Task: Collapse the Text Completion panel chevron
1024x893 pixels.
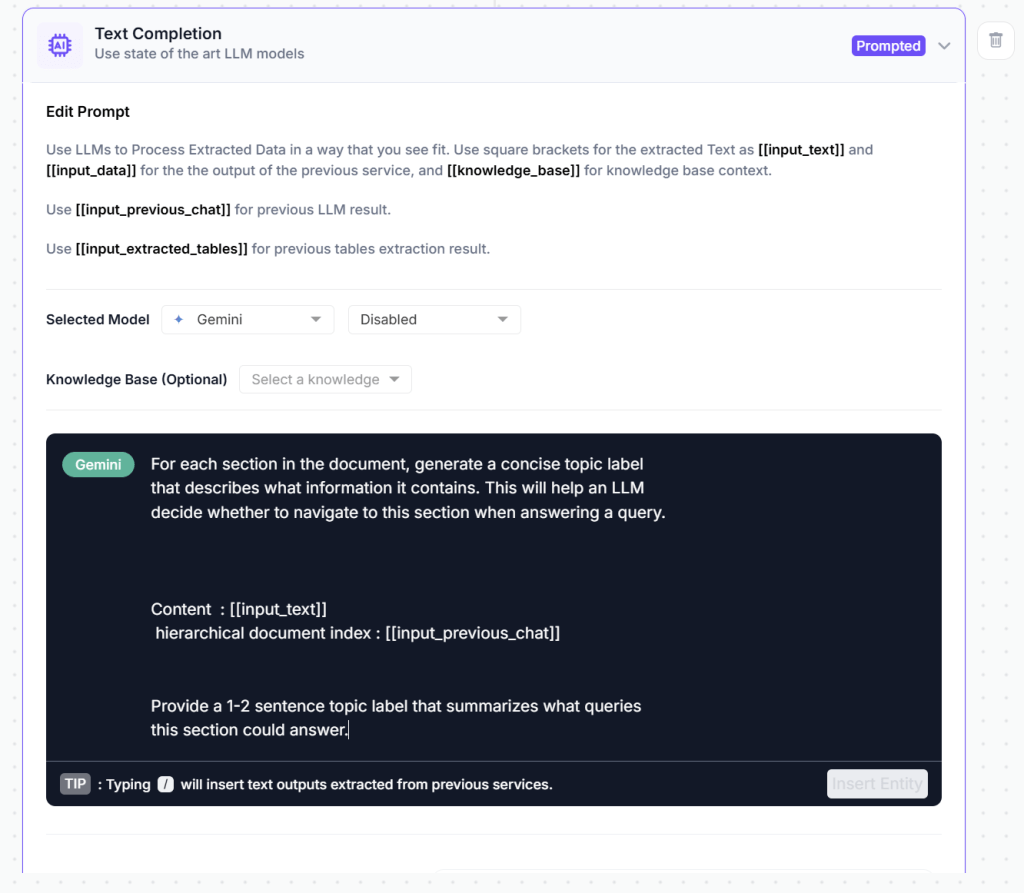Action: pos(944,46)
